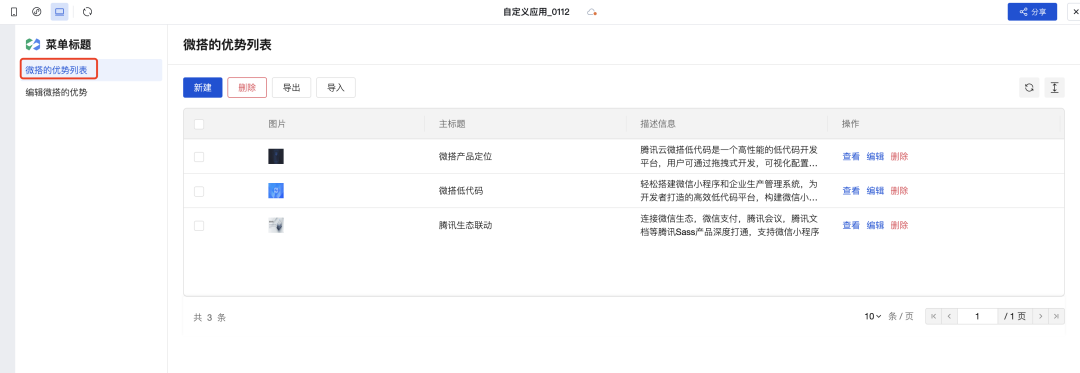Click the row height adjust icon
This screenshot has height=373, width=1080.
point(1055,87)
